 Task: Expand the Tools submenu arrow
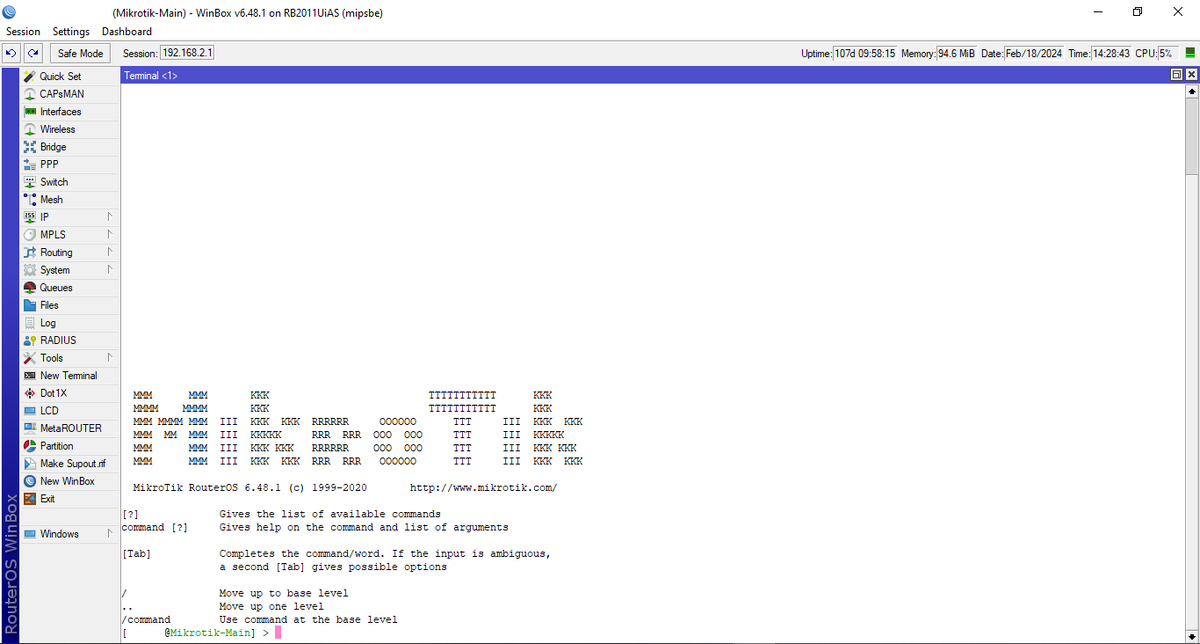coord(109,358)
